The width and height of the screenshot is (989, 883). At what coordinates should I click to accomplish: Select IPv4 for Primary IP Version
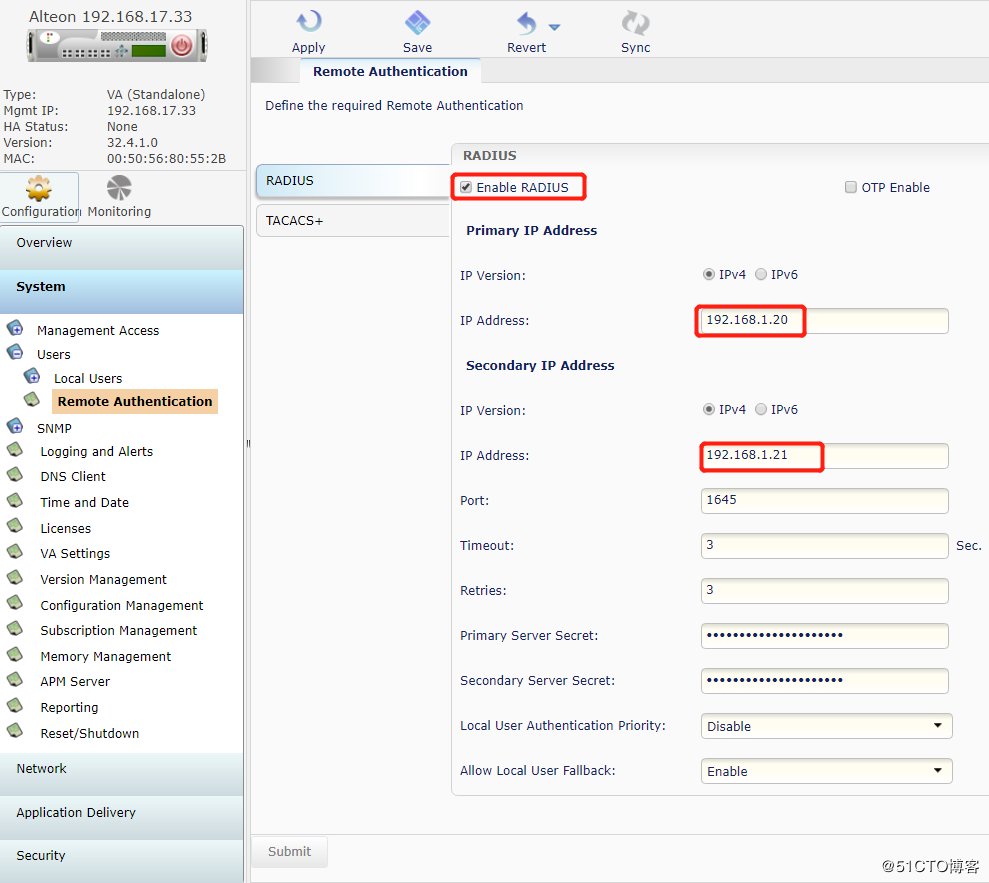[709, 274]
